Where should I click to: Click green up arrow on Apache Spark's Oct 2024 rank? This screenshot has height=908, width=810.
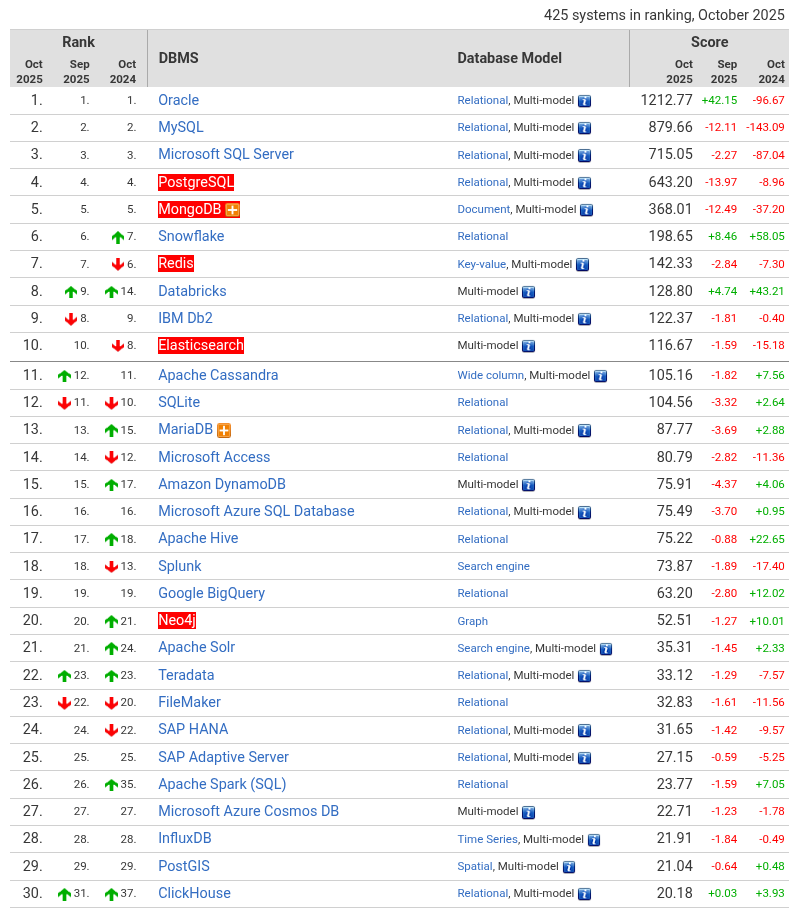pyautogui.click(x=113, y=784)
